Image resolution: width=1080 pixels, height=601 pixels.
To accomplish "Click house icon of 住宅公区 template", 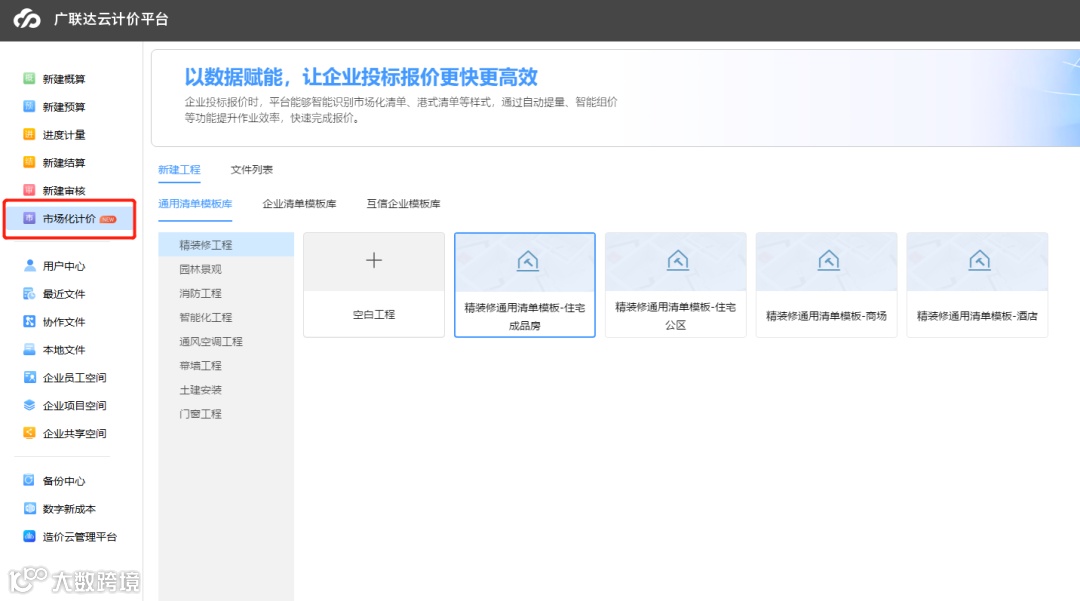I will tap(678, 260).
